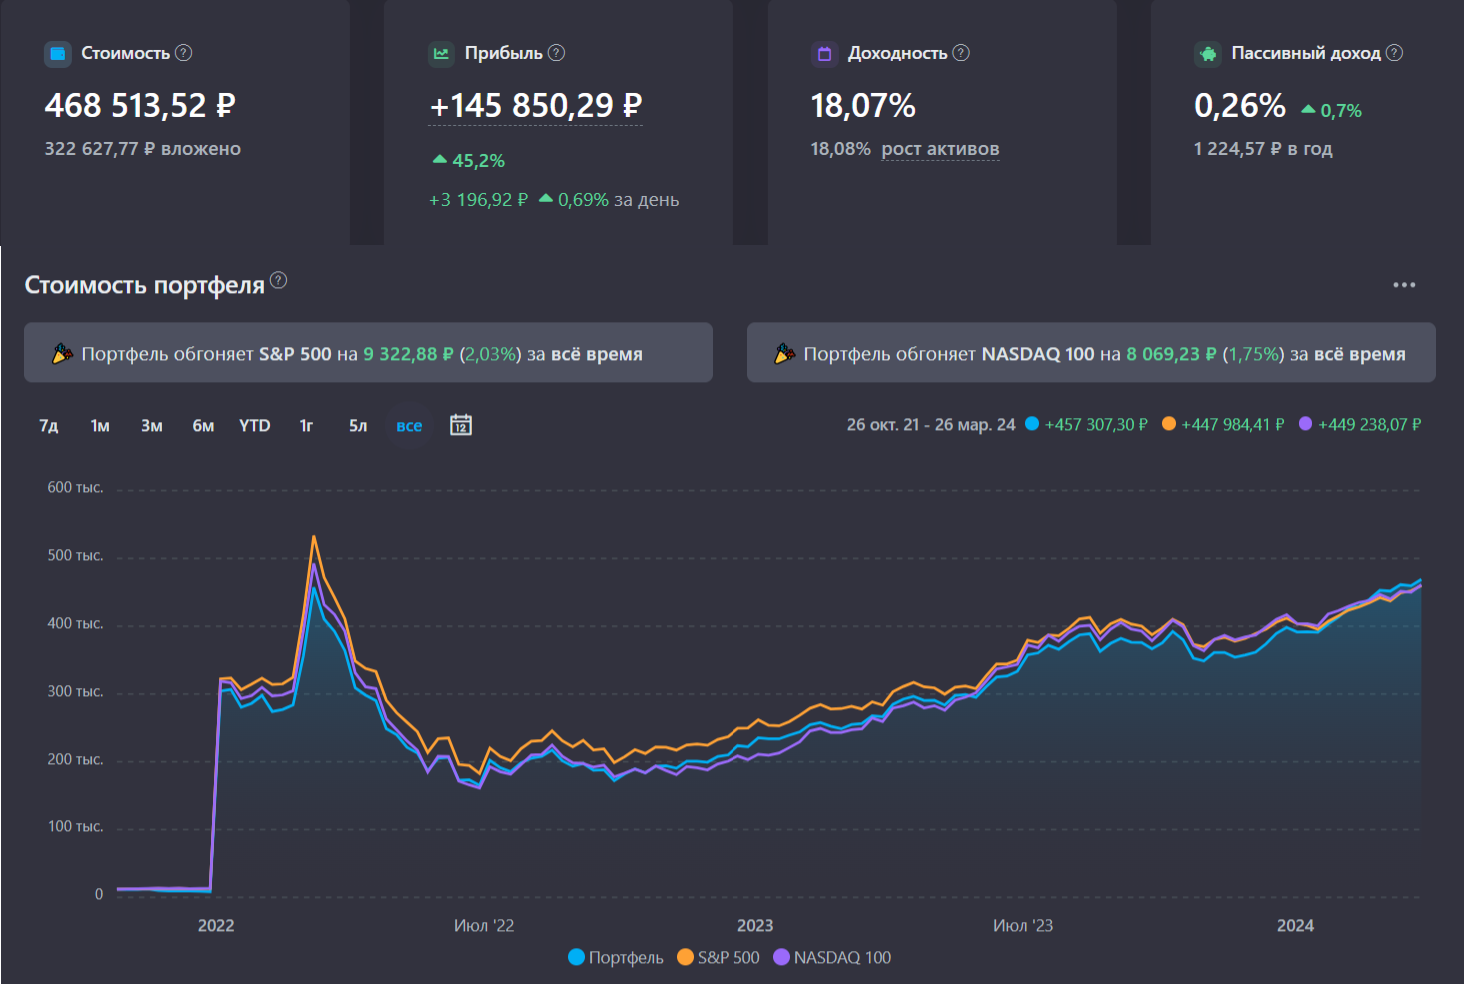The width and height of the screenshot is (1464, 984).
Task: Click help icon beside Прибыль
Action: pos(557,53)
